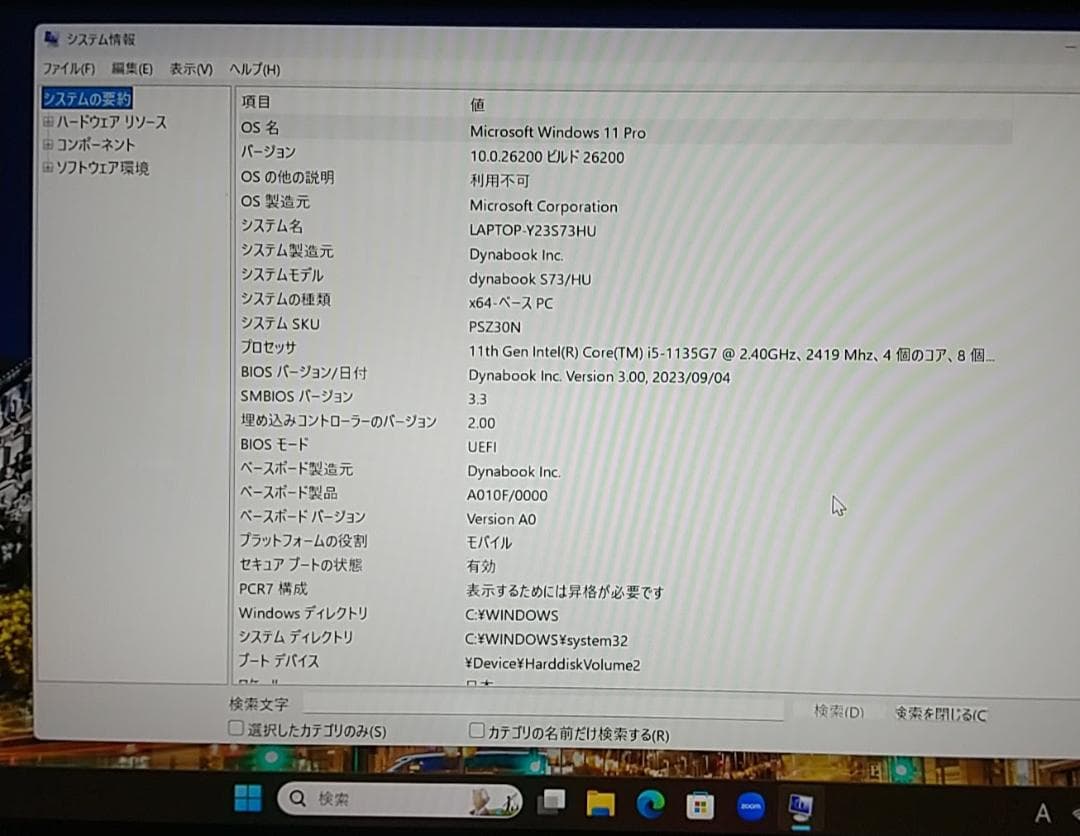This screenshot has width=1080, height=836.
Task: Click the System Information title bar icon
Action: coord(50,38)
